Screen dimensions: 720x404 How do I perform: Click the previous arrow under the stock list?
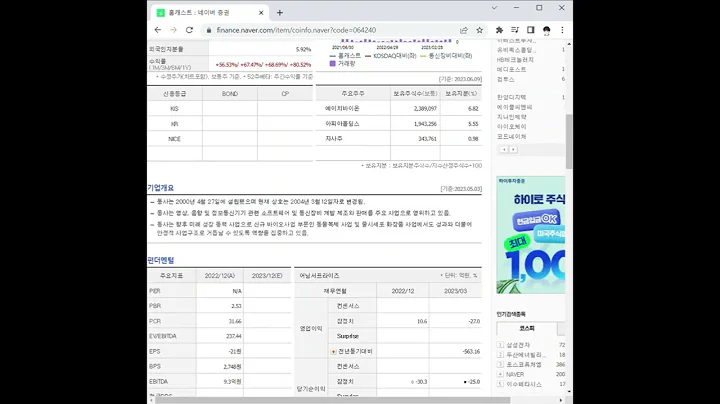point(504,150)
